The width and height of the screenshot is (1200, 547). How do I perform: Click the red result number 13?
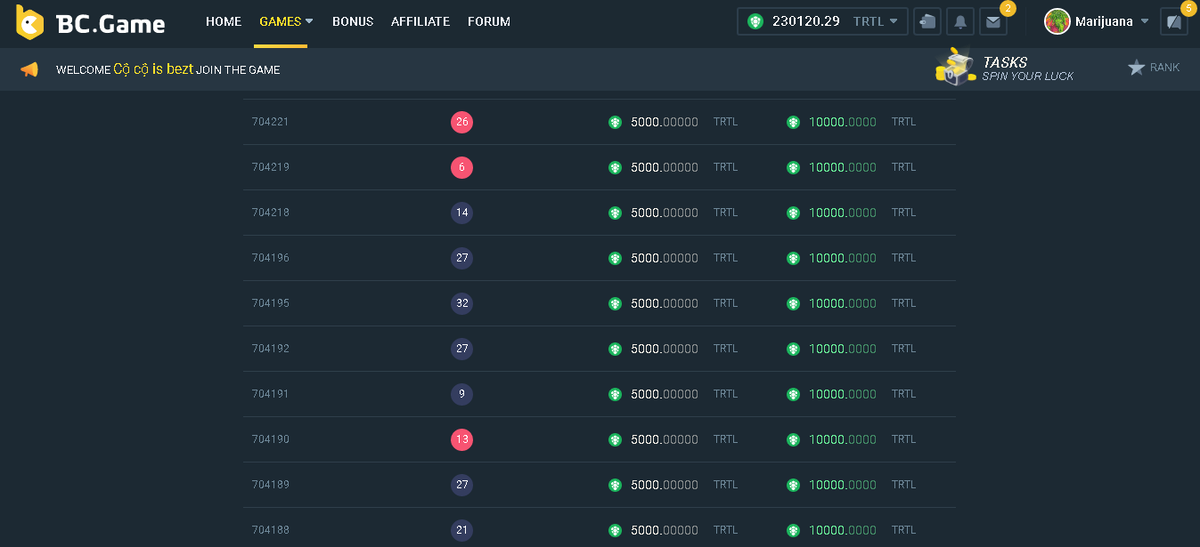click(x=461, y=439)
